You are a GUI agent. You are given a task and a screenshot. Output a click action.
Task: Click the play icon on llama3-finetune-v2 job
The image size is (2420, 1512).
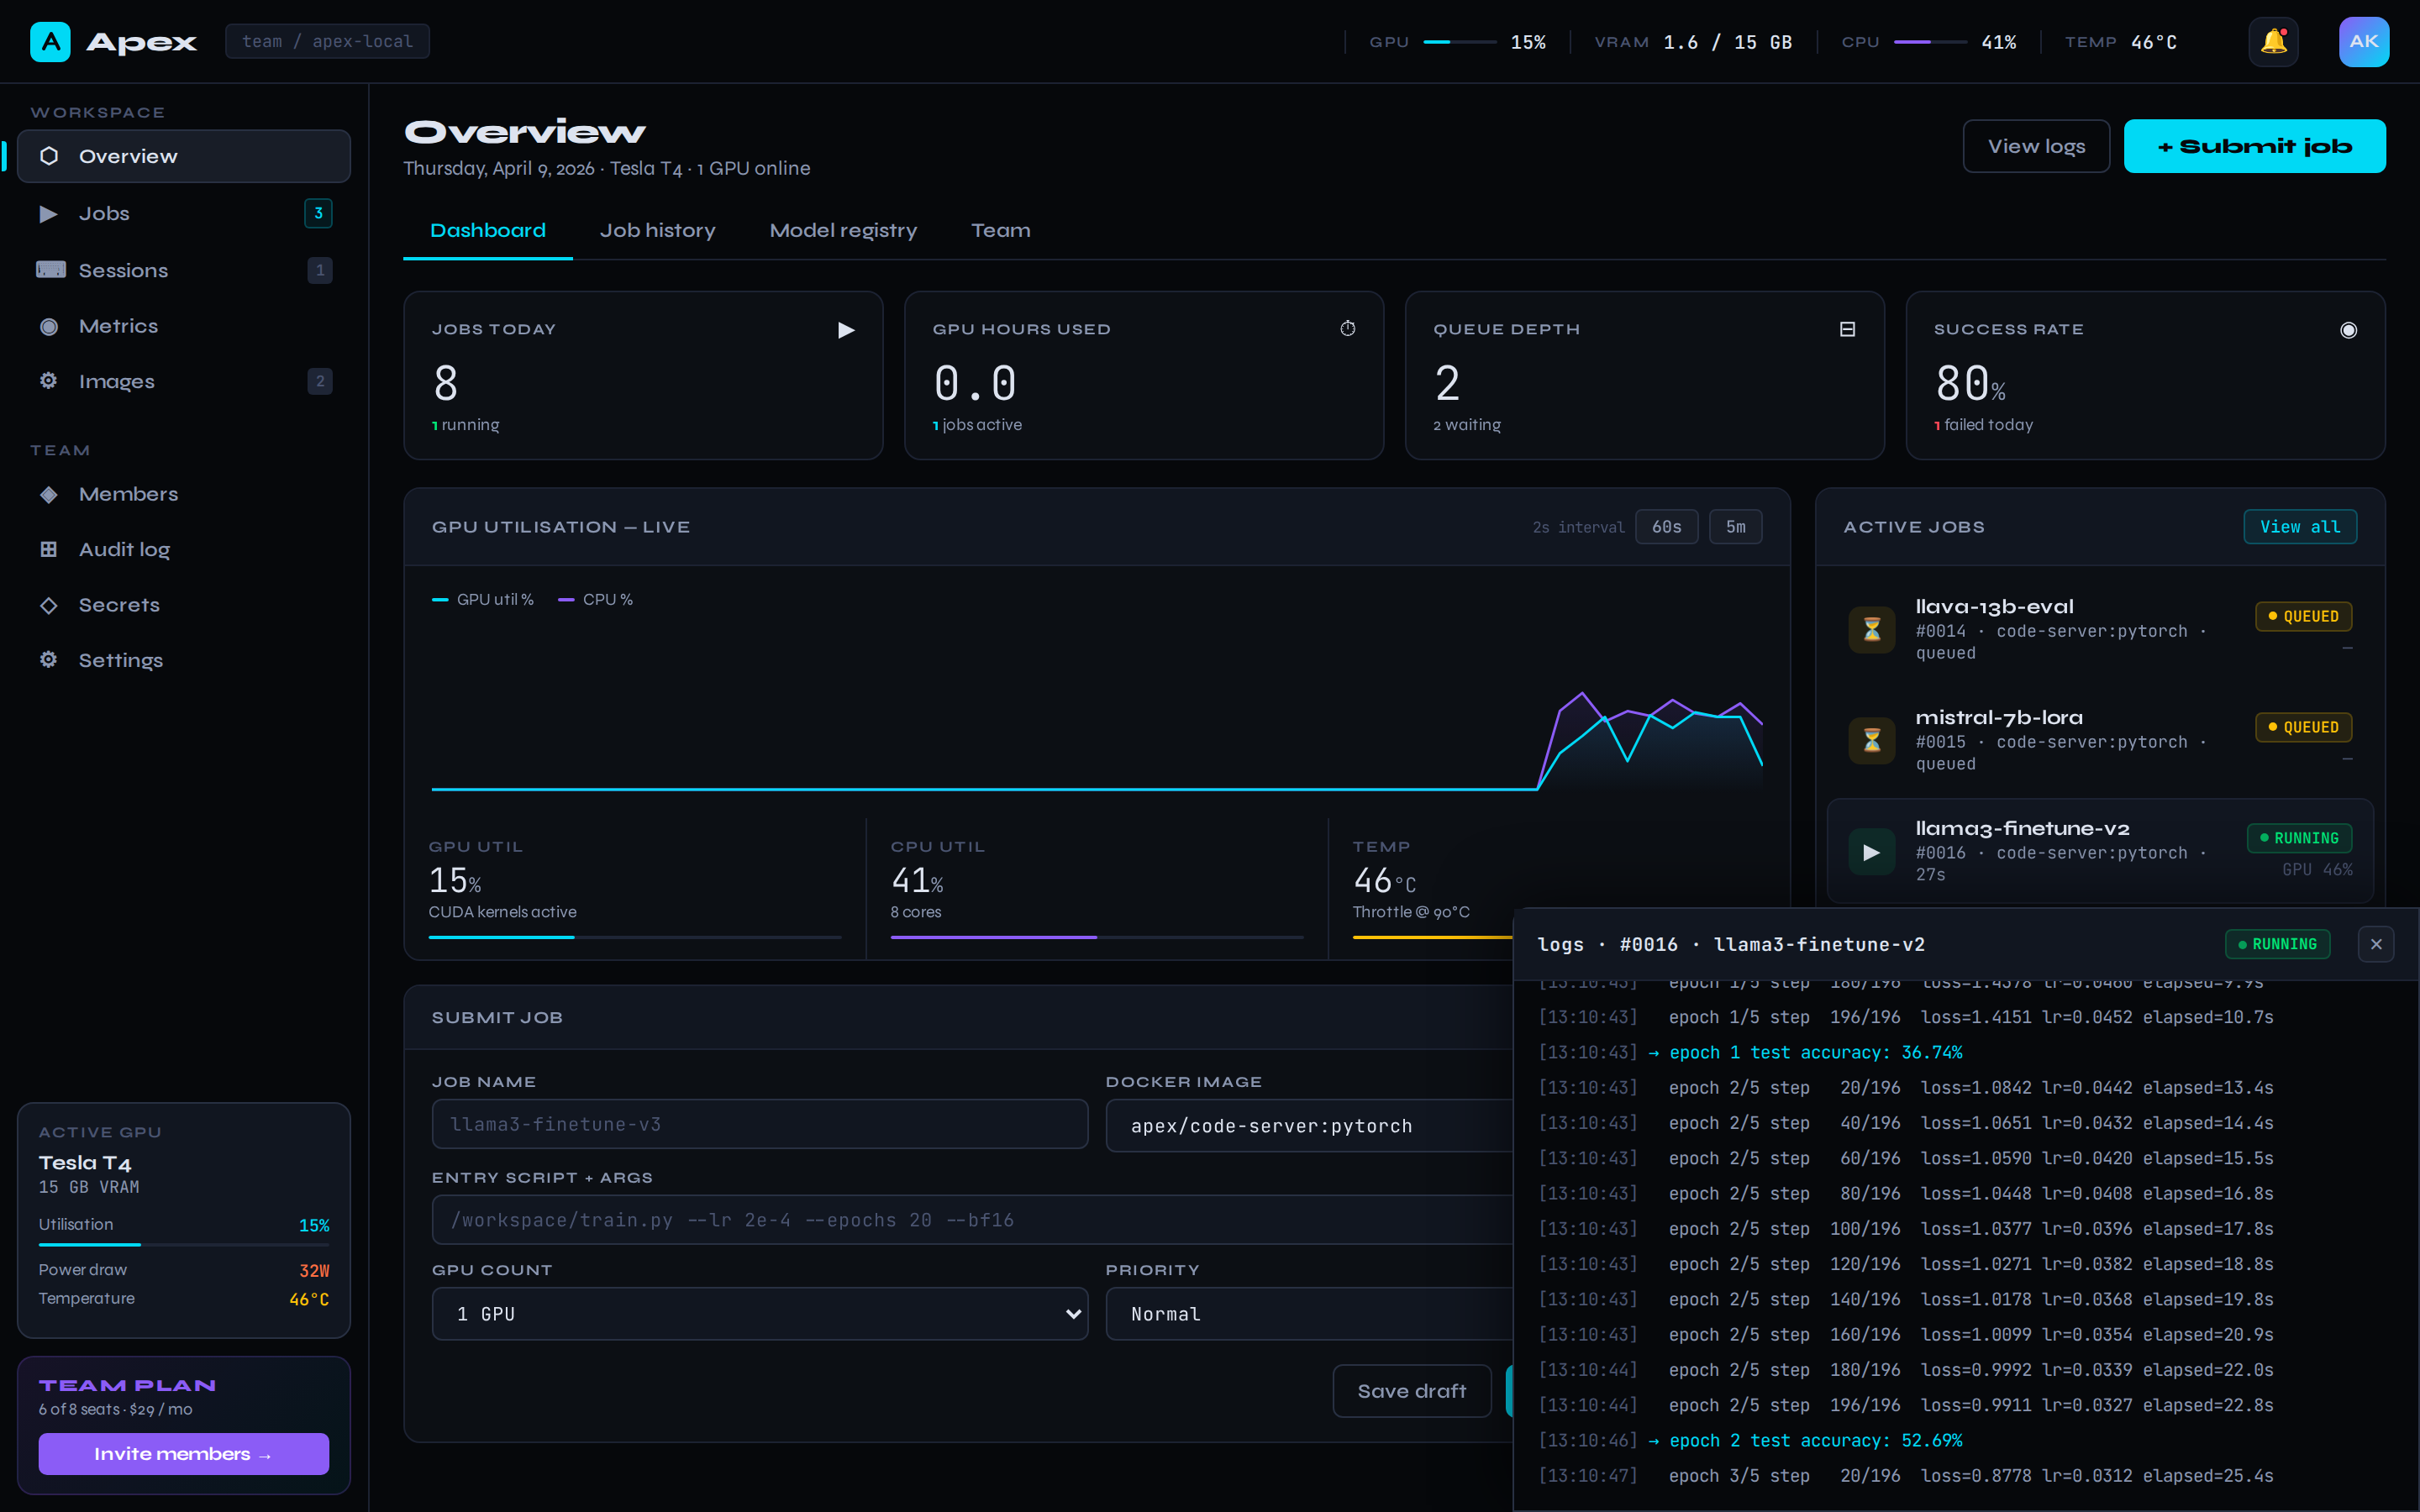pos(1871,852)
